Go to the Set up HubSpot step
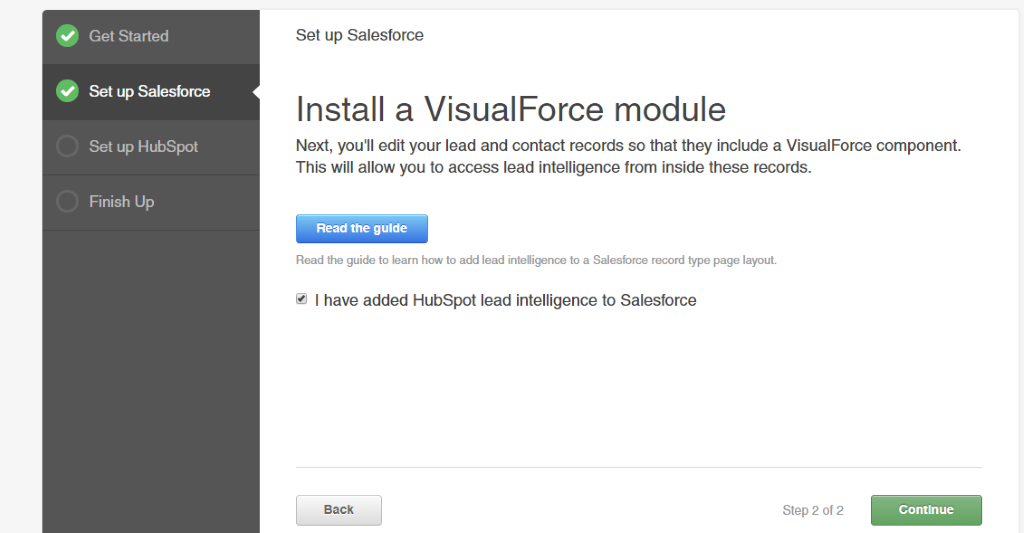Image resolution: width=1024 pixels, height=533 pixels. [x=151, y=147]
